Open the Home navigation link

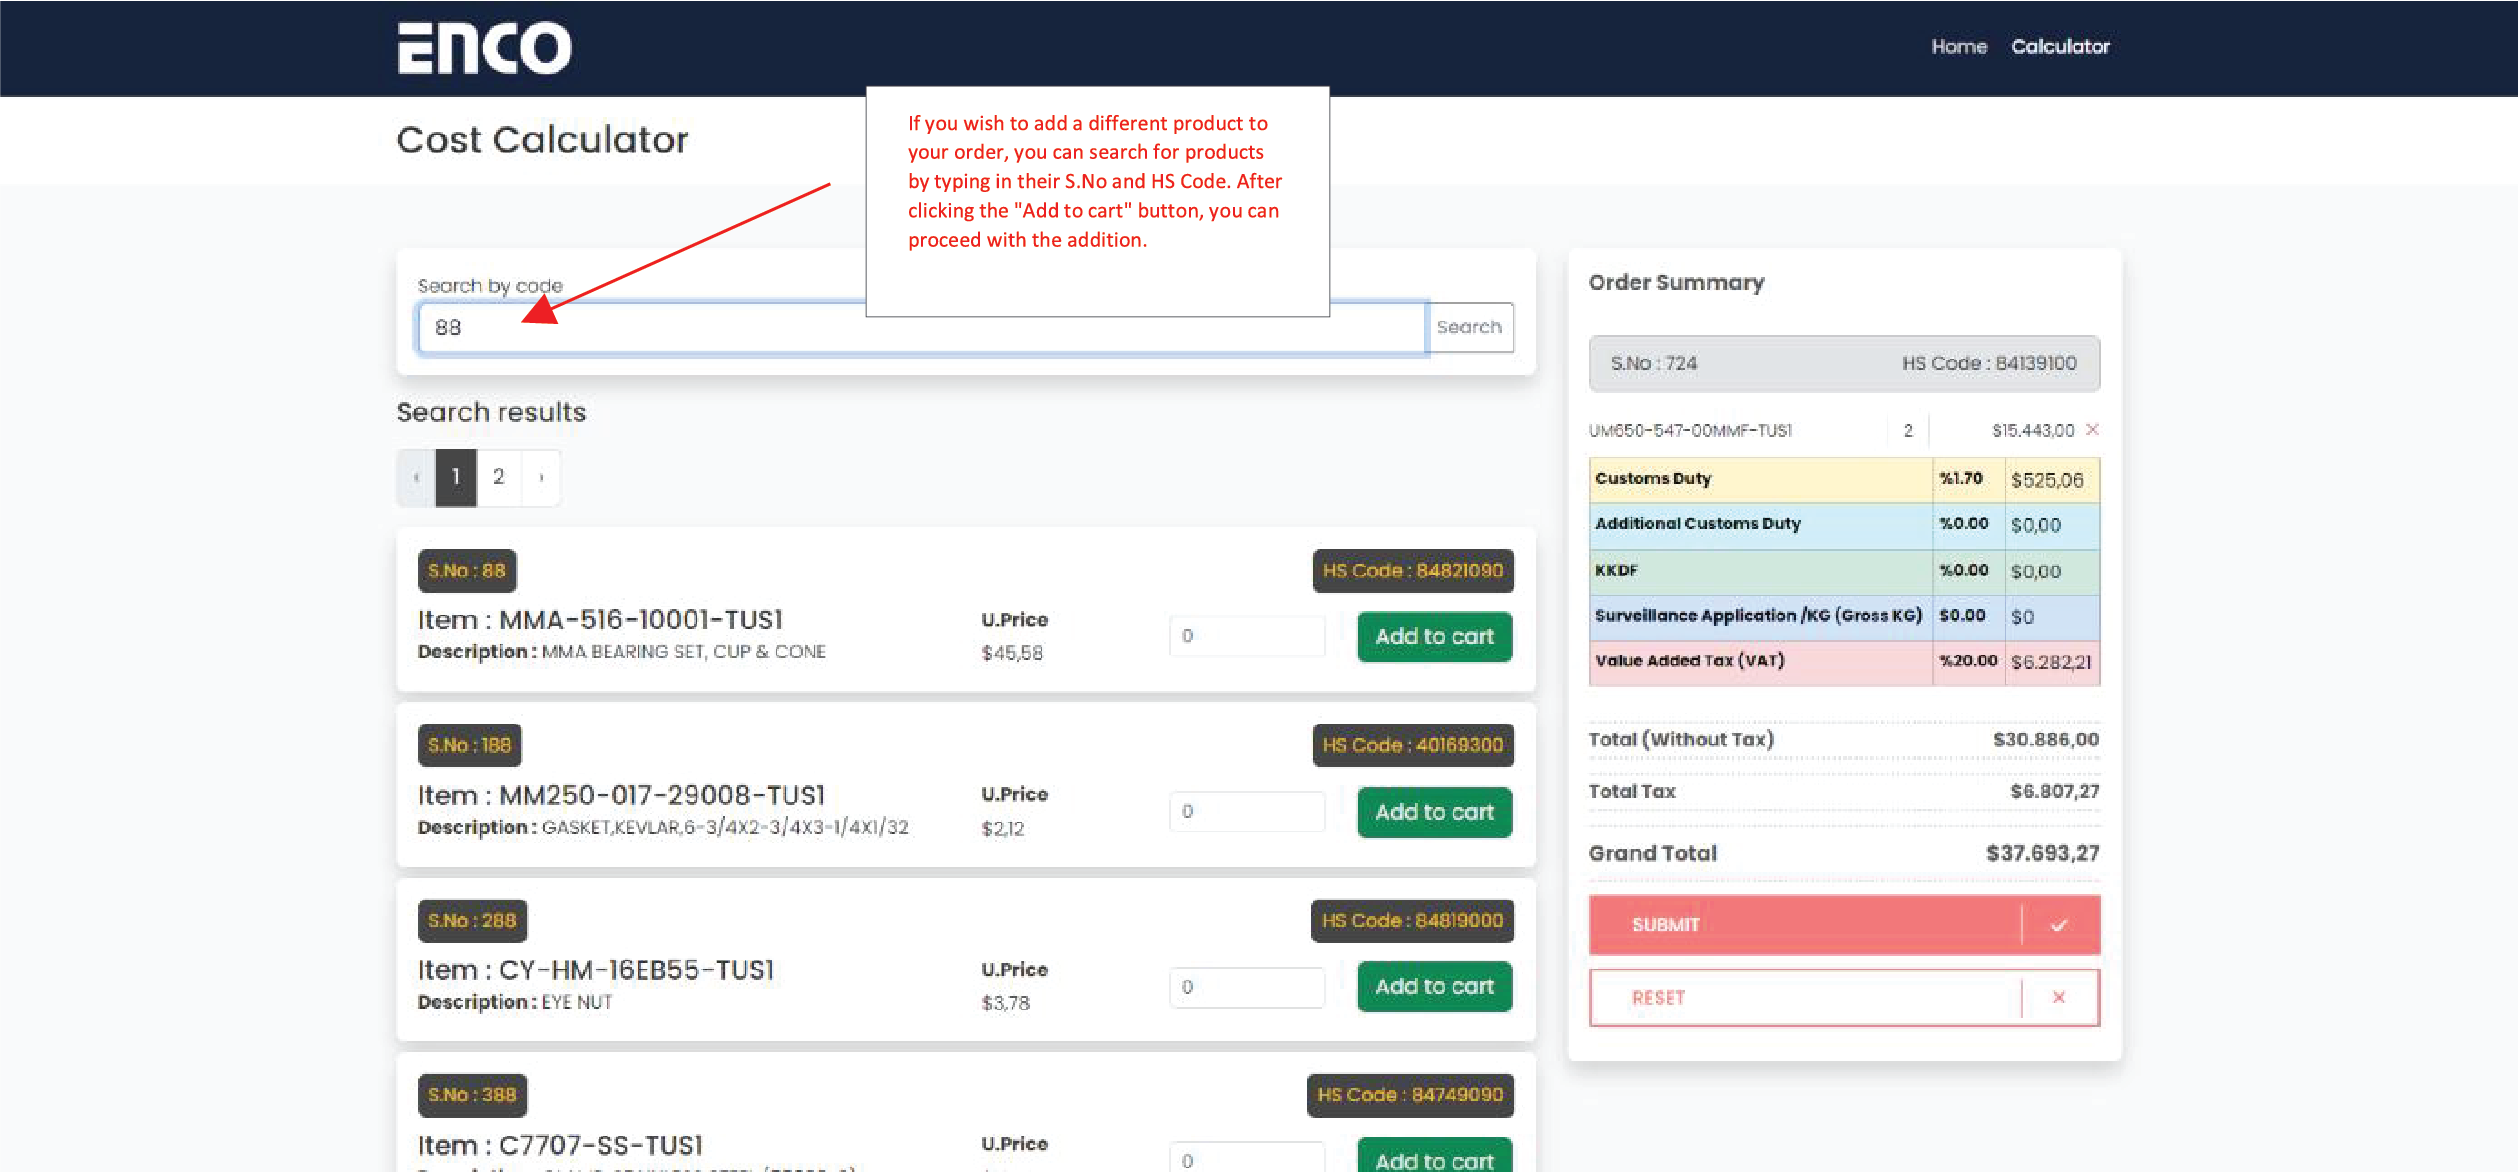tap(1958, 46)
